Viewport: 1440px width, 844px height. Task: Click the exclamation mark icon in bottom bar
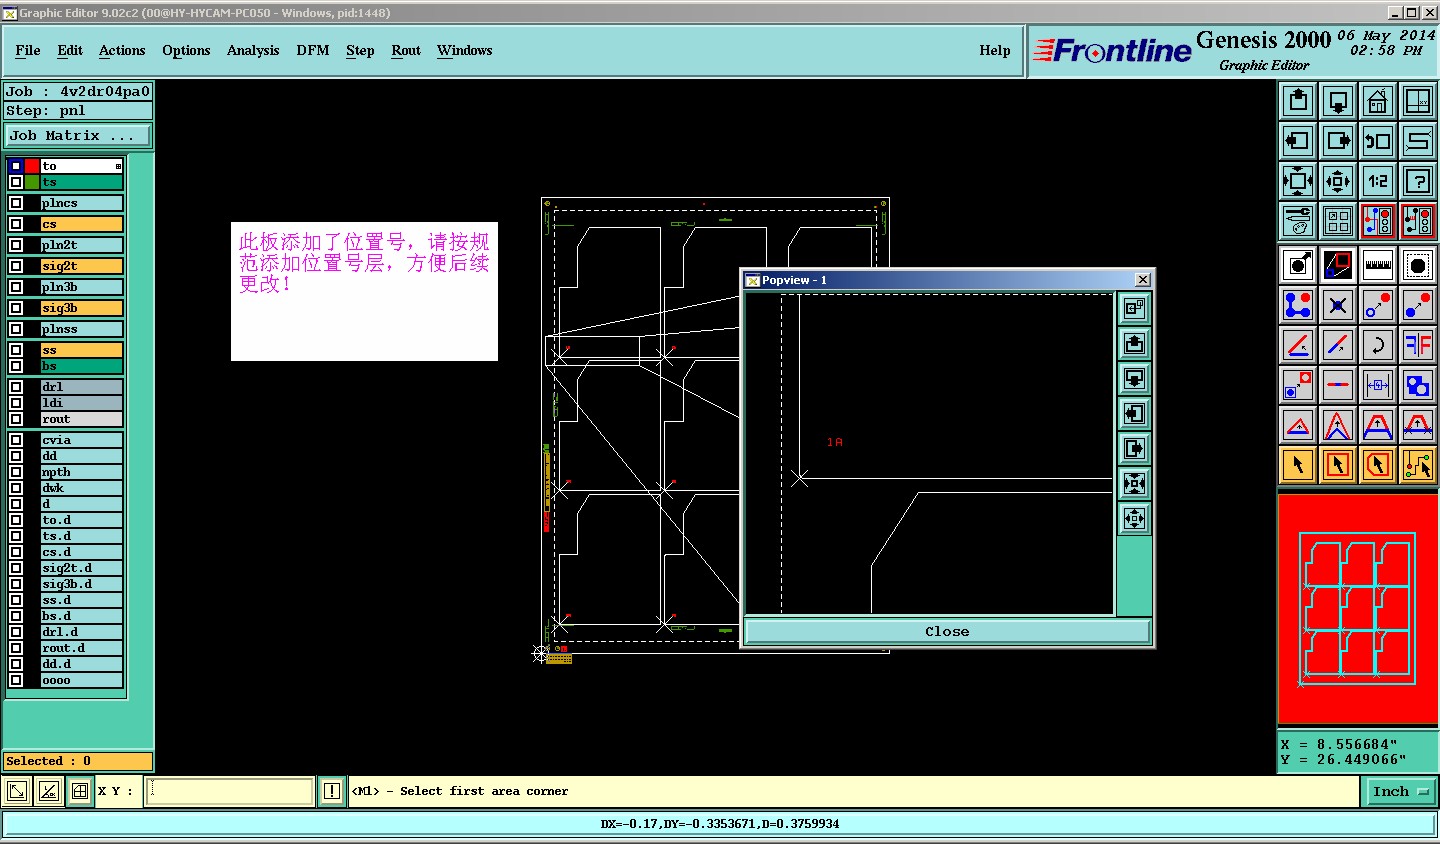point(332,792)
